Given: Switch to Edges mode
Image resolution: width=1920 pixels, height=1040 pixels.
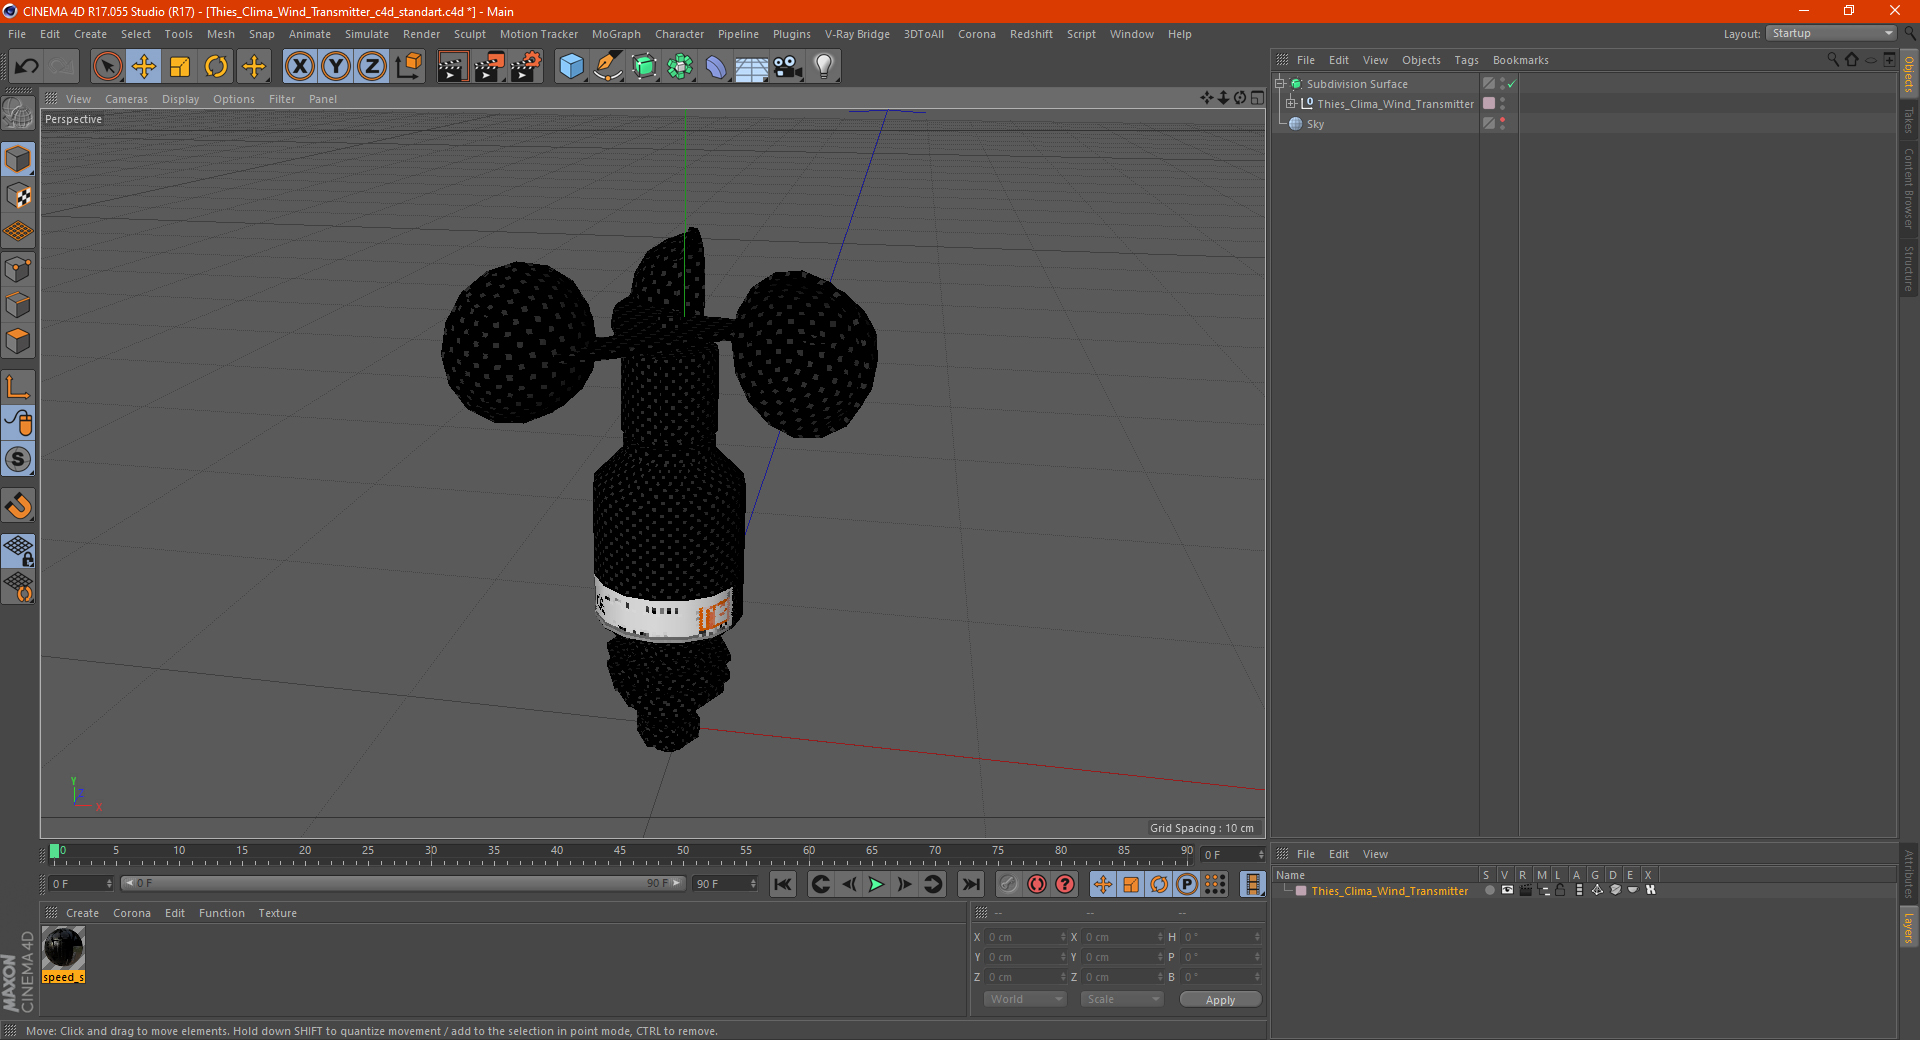Looking at the screenshot, I should [x=18, y=305].
